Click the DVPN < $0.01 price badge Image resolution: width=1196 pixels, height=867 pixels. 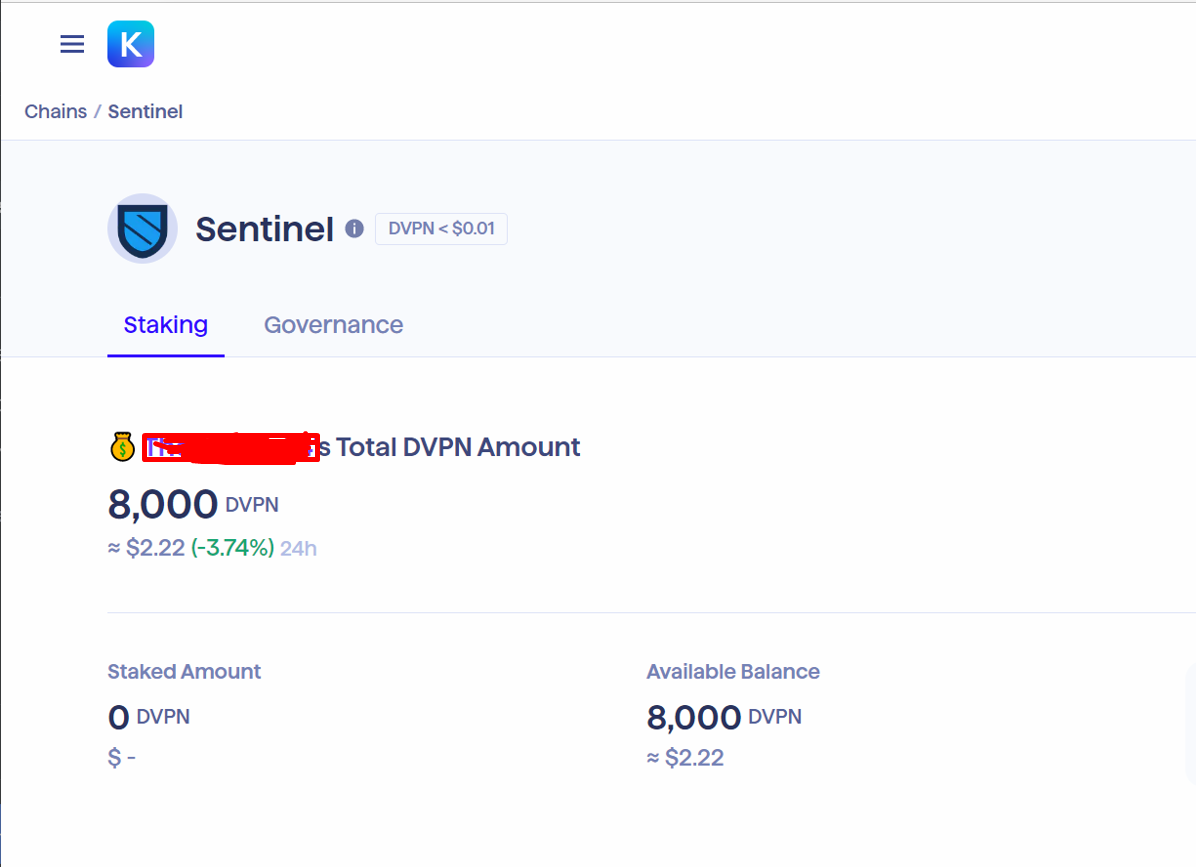(441, 228)
